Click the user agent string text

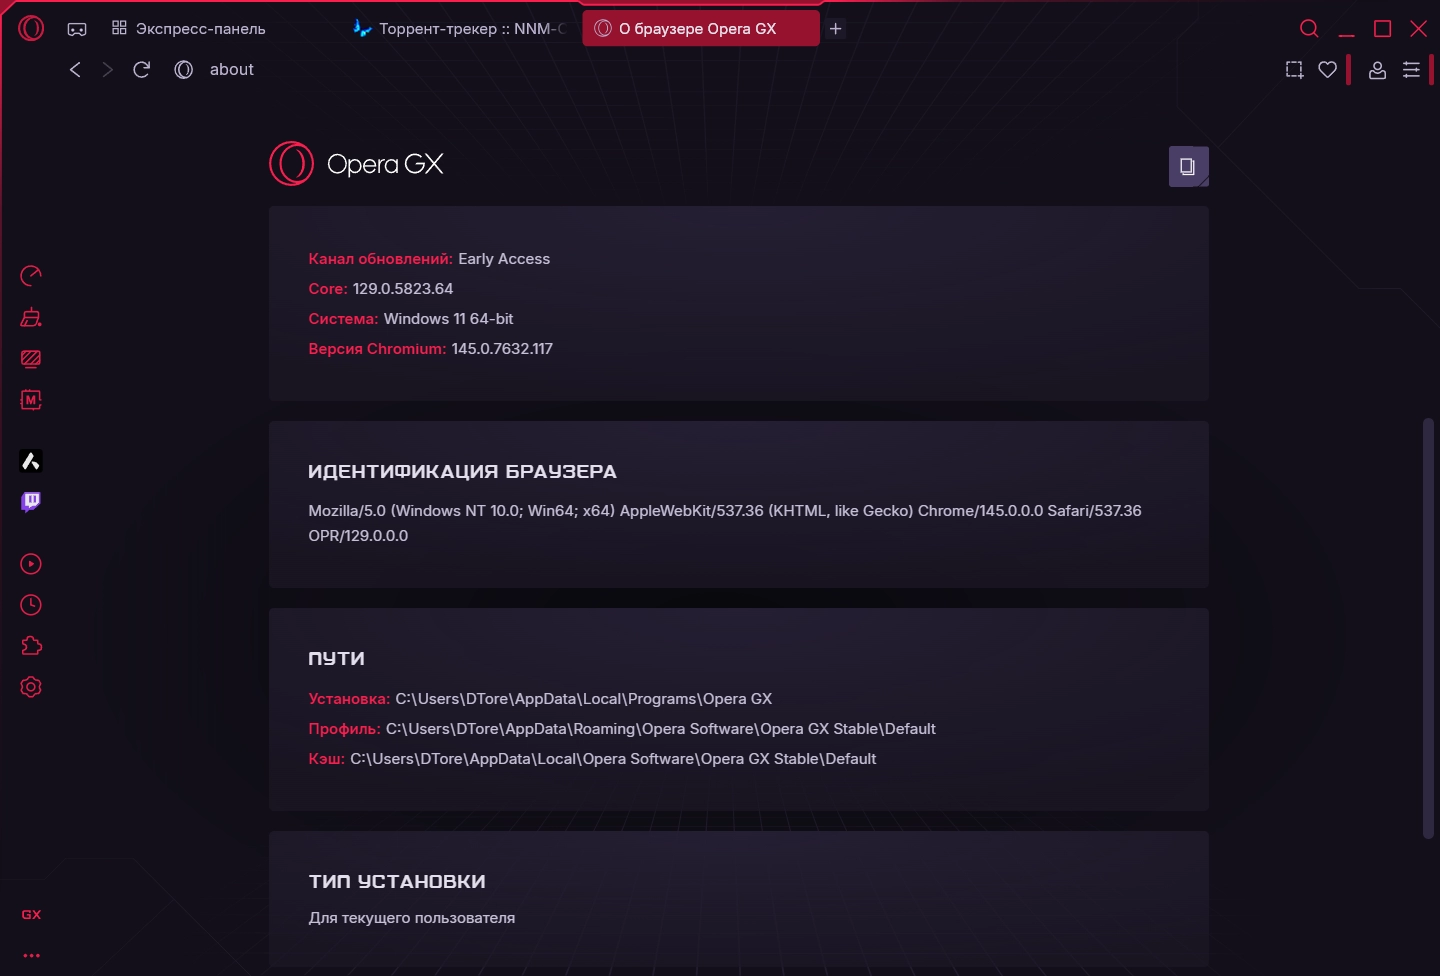click(x=725, y=523)
